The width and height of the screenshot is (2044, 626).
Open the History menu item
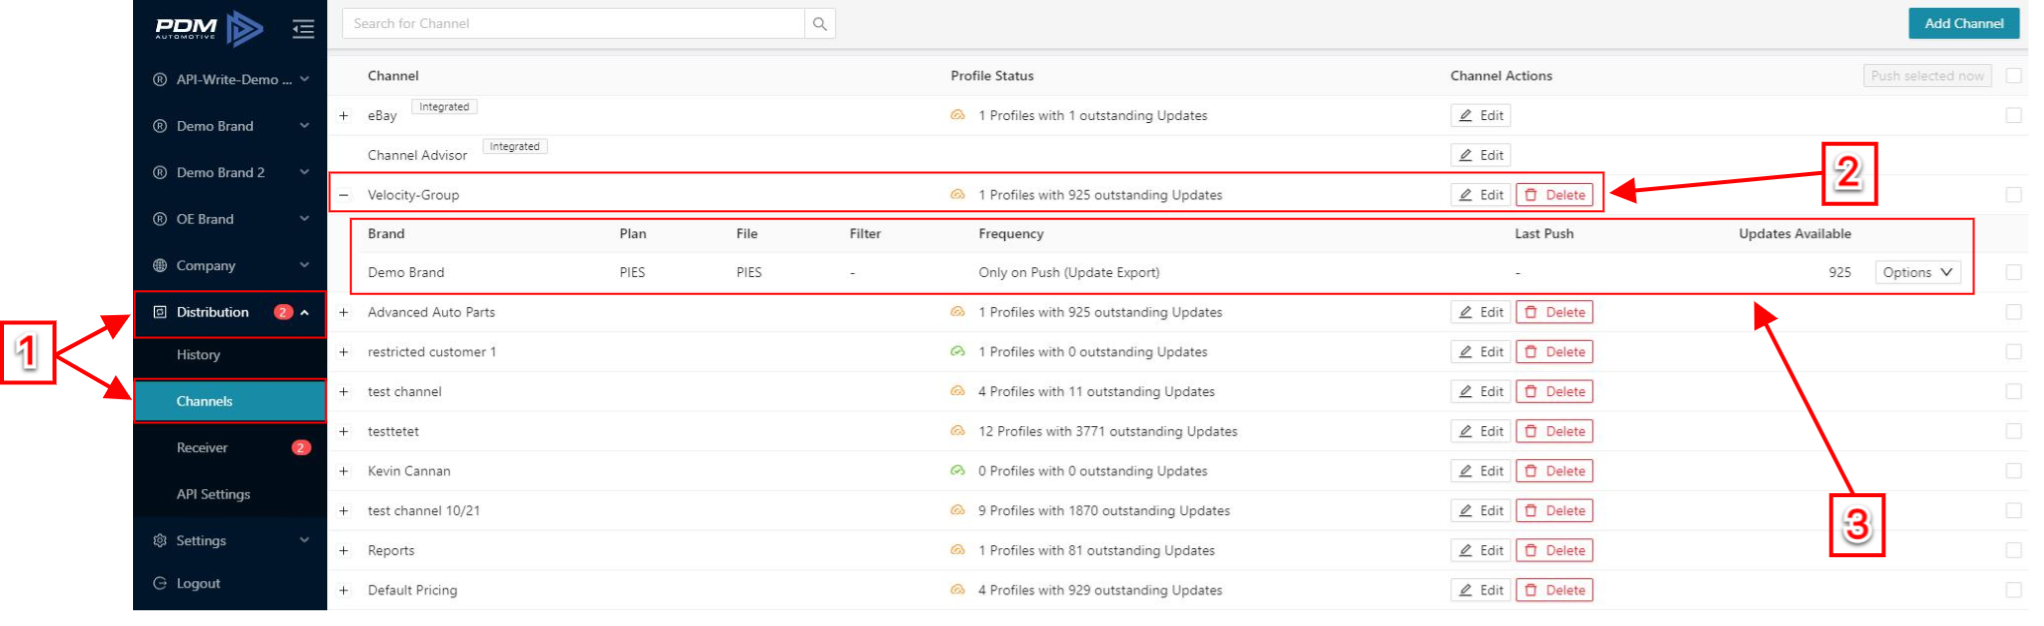coord(231,354)
